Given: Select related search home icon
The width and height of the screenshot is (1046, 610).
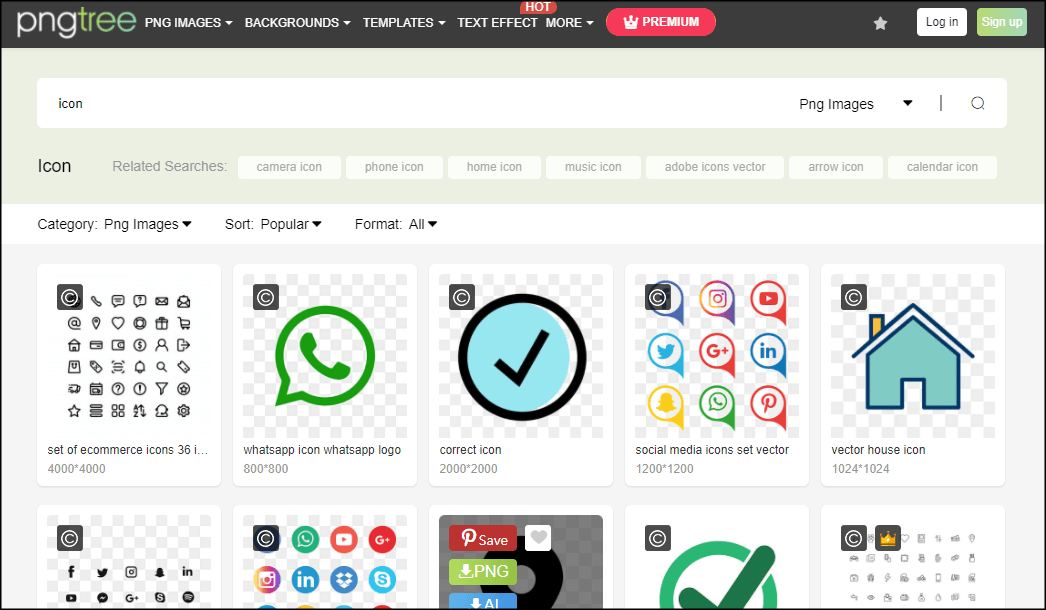Looking at the screenshot, I should click(x=494, y=167).
